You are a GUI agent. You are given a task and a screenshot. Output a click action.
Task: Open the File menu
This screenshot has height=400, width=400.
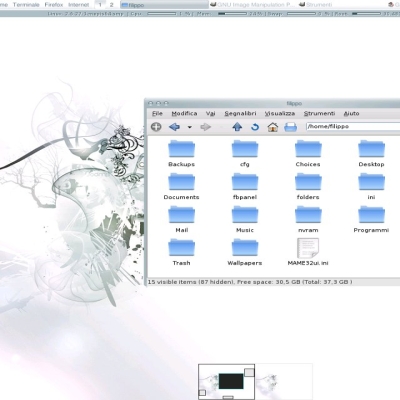pyautogui.click(x=157, y=114)
